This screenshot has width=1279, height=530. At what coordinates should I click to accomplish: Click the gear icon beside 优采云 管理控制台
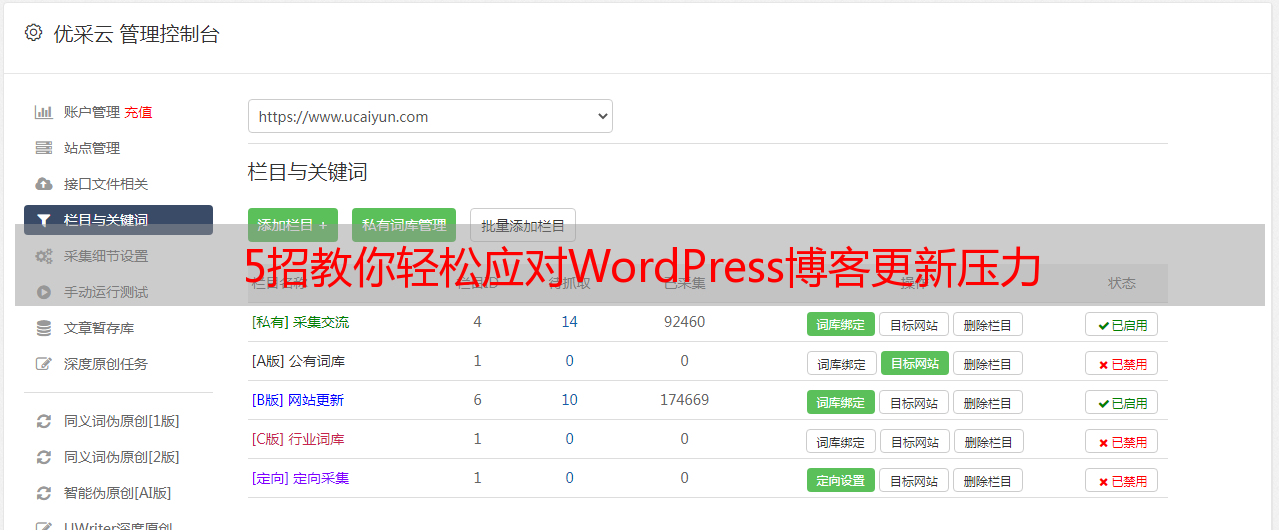33,33
